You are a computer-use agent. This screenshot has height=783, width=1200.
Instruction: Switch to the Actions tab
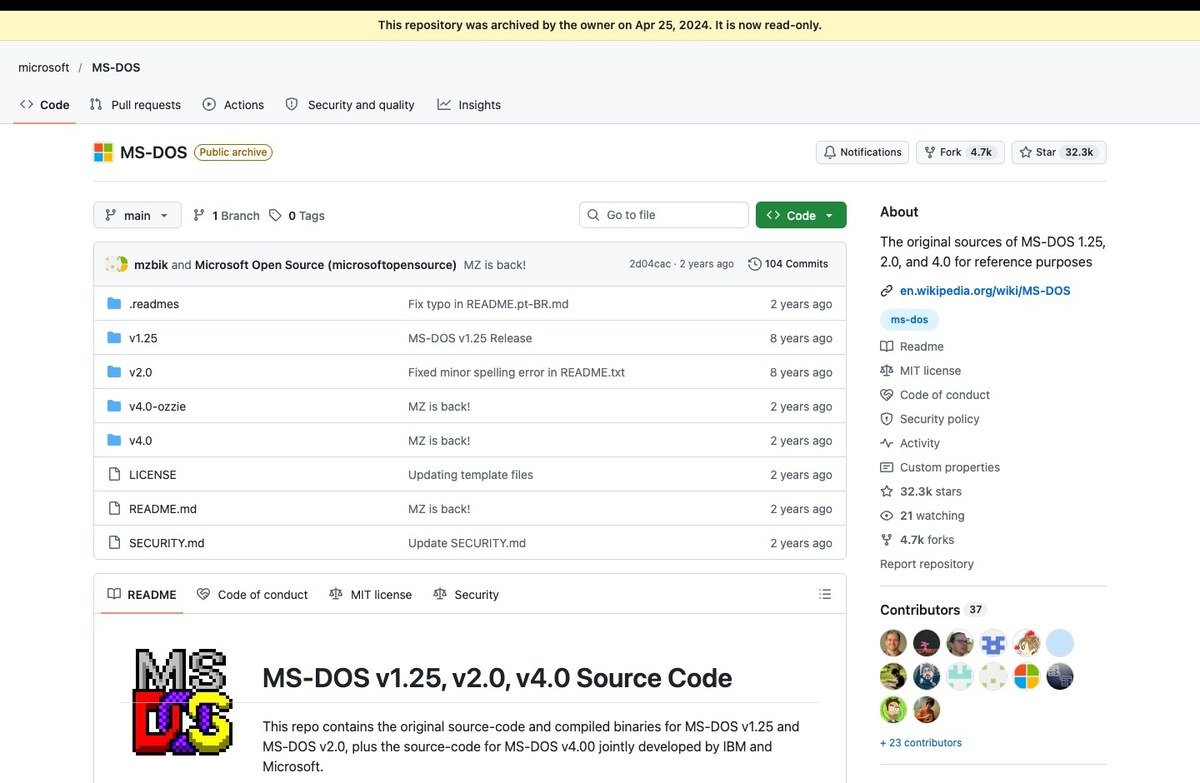(233, 105)
